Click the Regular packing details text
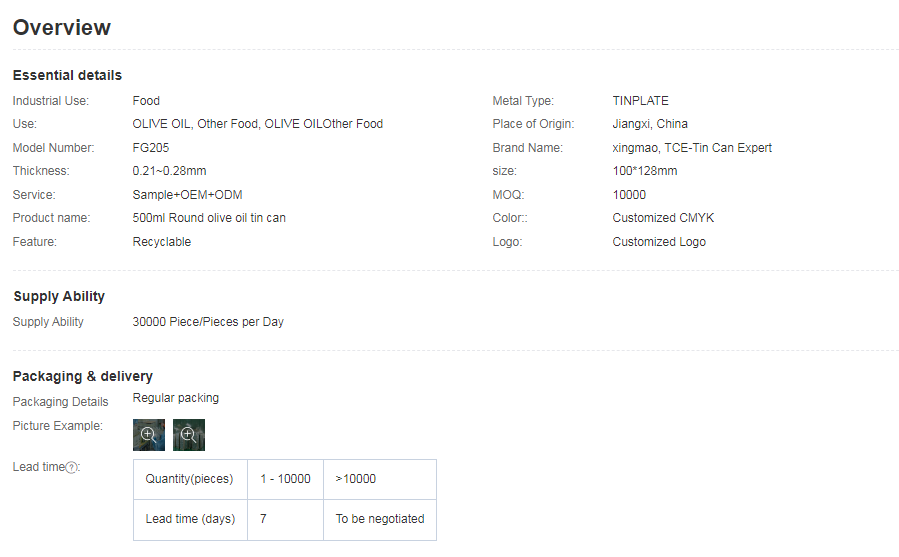The width and height of the screenshot is (899, 557). click(x=176, y=398)
